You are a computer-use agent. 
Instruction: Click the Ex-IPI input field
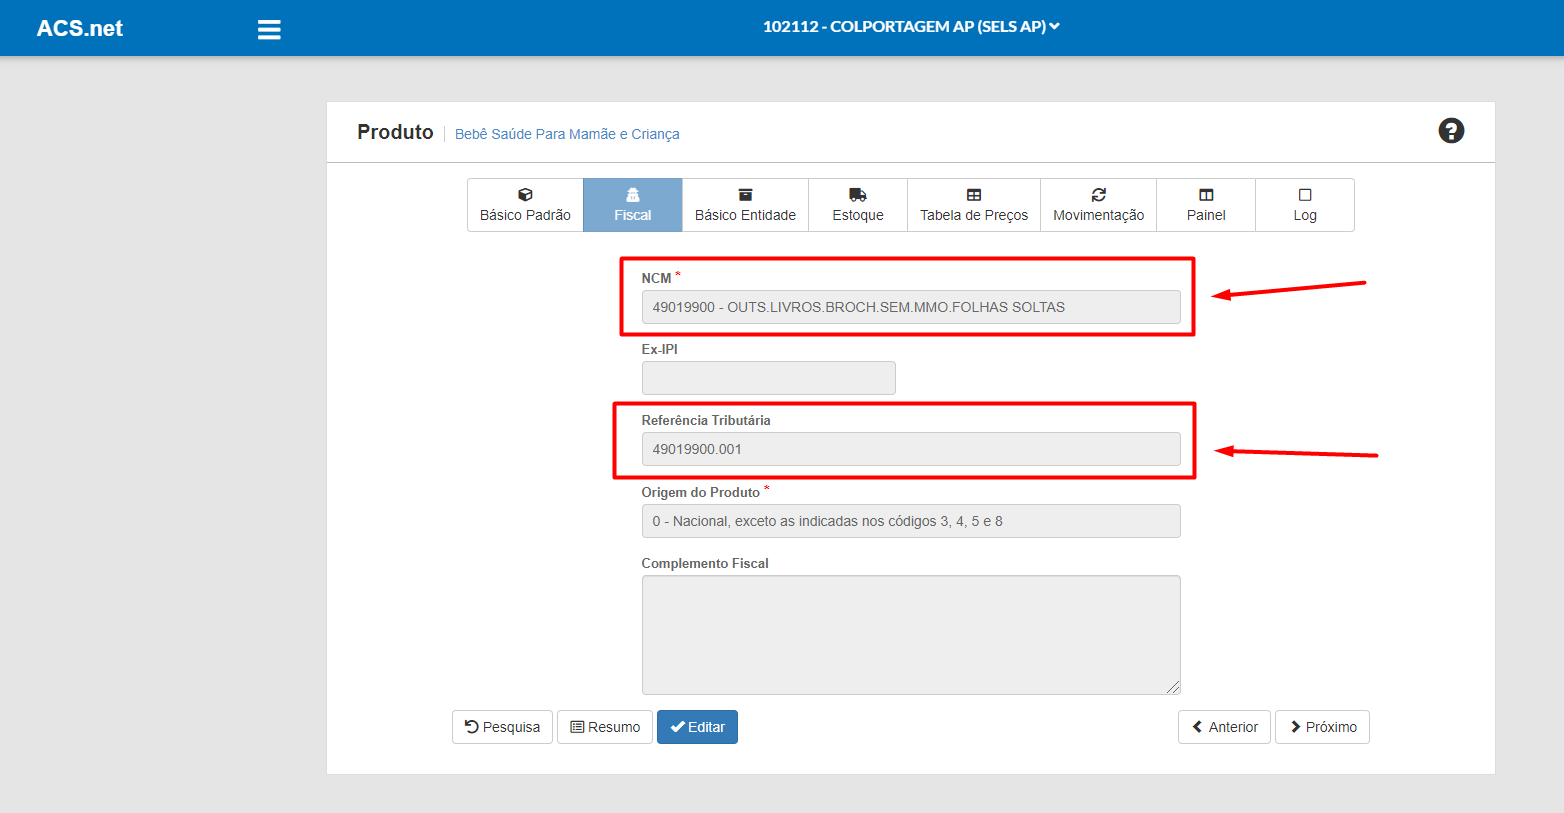[768, 378]
